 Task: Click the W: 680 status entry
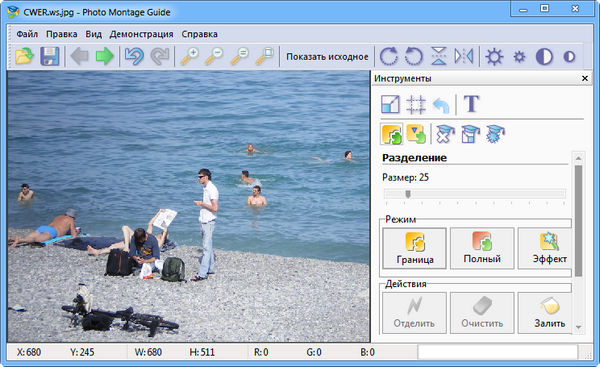click(148, 352)
